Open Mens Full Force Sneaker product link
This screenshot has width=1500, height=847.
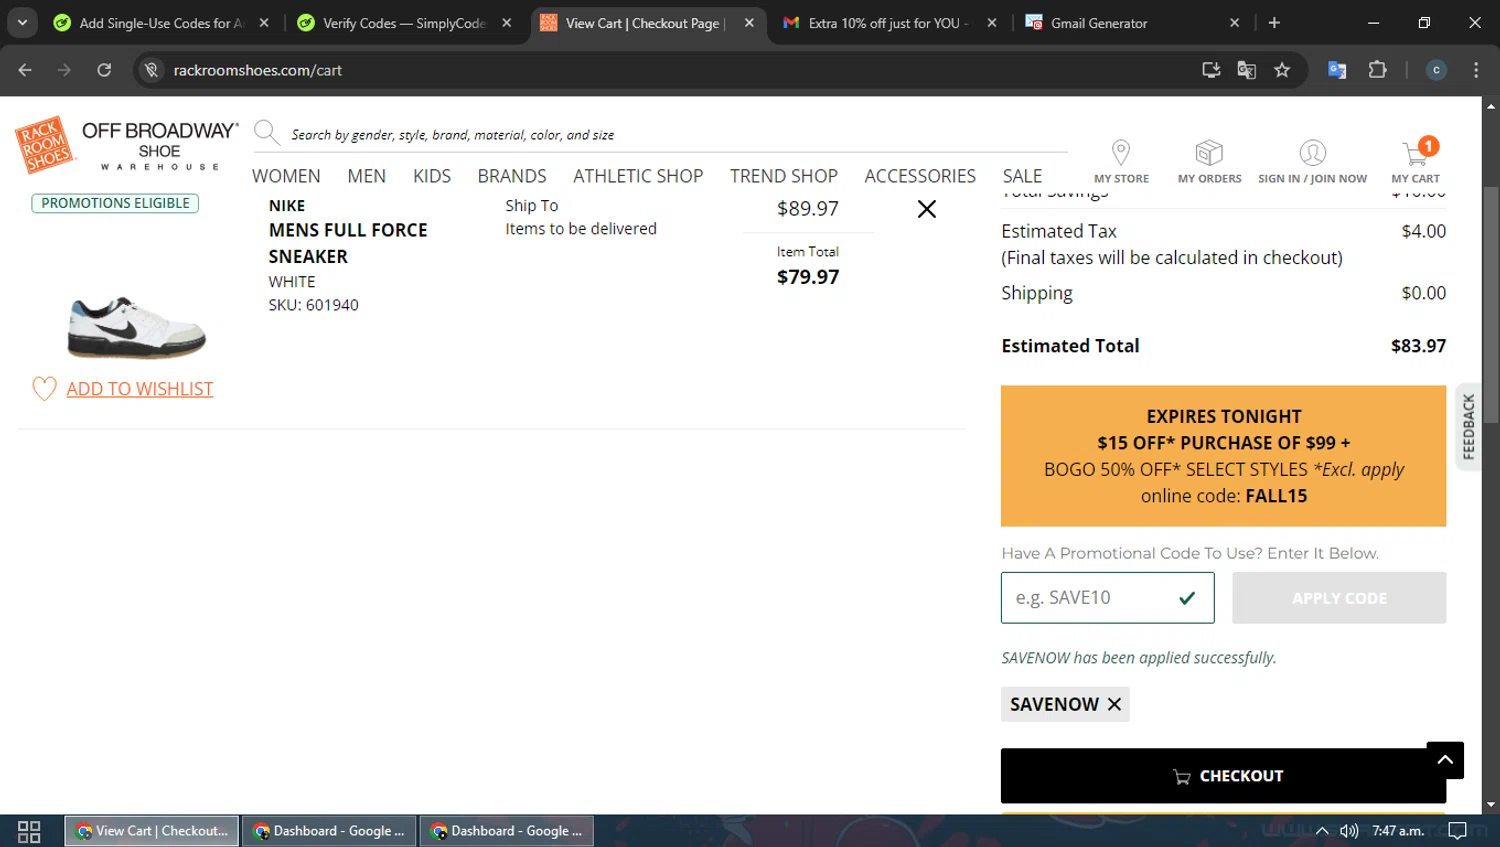(x=348, y=243)
